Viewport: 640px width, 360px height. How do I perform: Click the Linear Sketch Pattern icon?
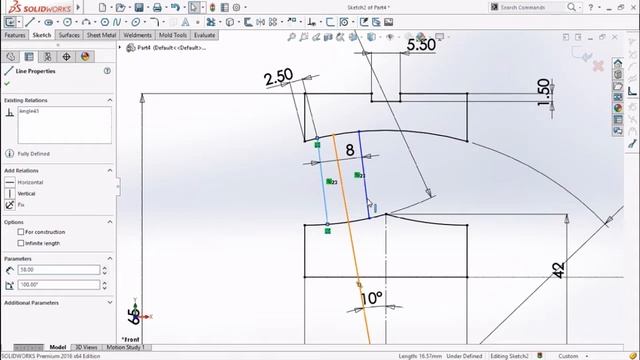click(273, 22)
